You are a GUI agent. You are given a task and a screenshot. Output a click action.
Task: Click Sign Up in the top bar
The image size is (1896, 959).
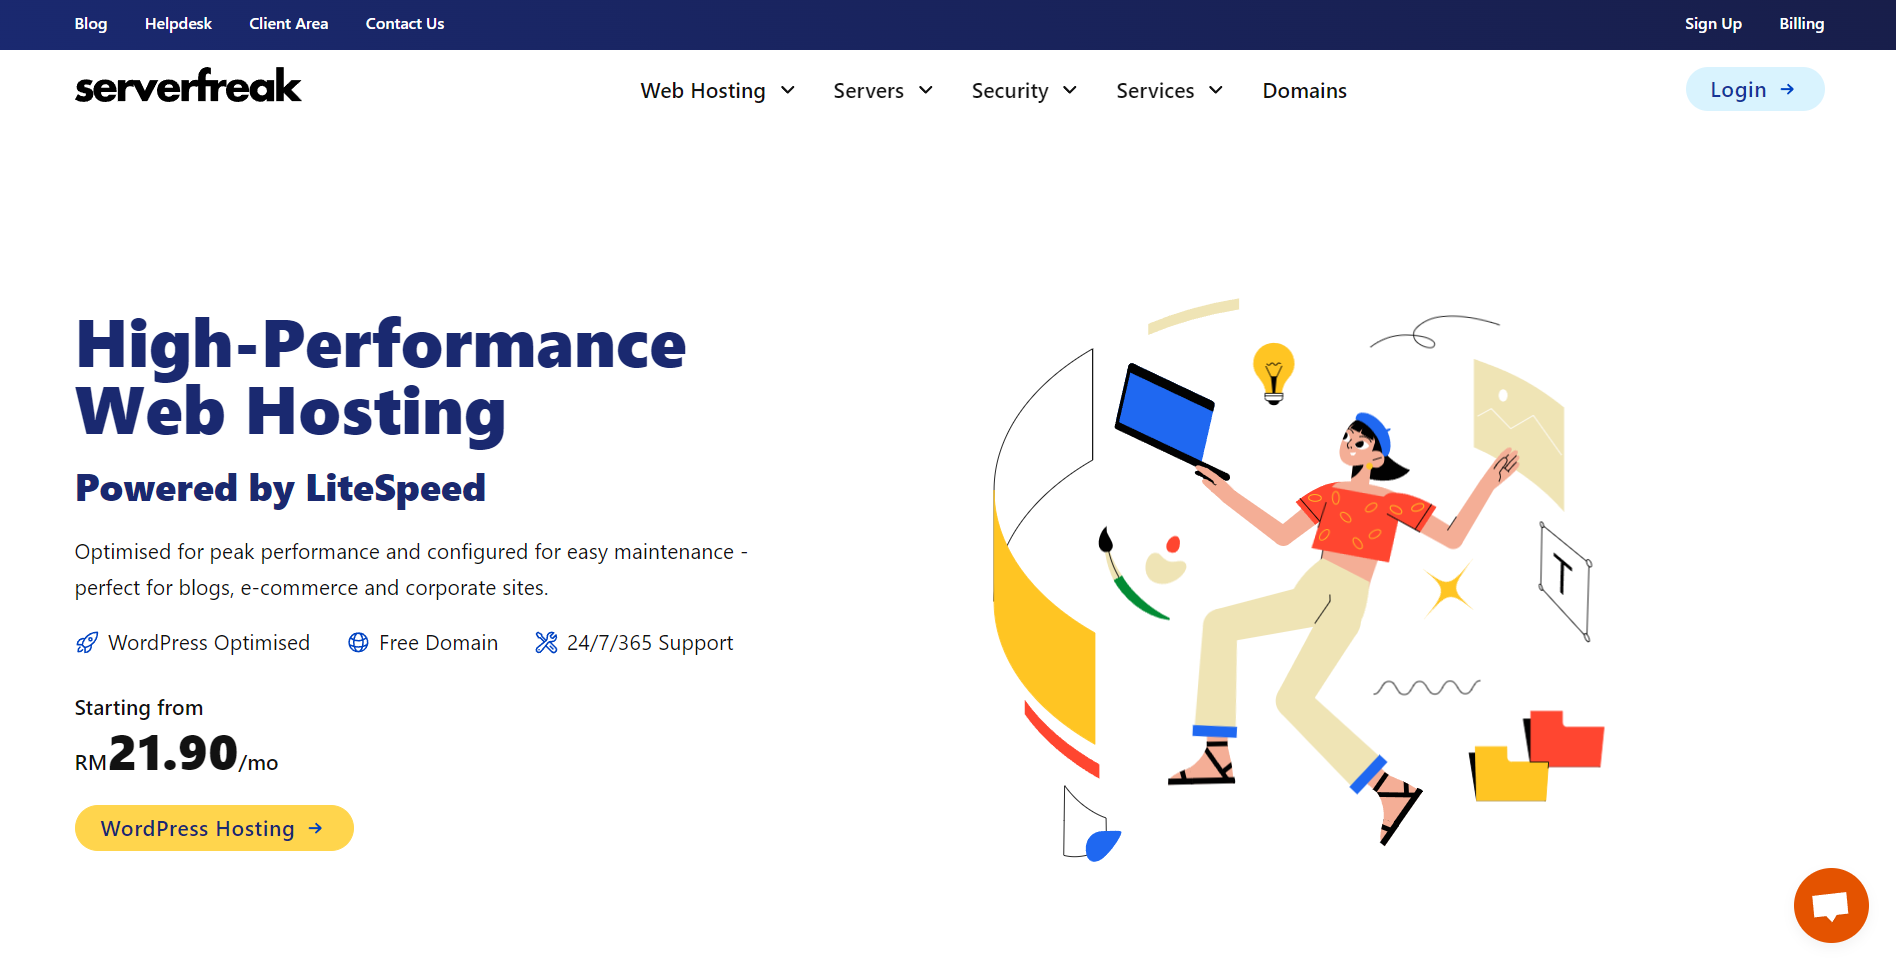(x=1713, y=24)
